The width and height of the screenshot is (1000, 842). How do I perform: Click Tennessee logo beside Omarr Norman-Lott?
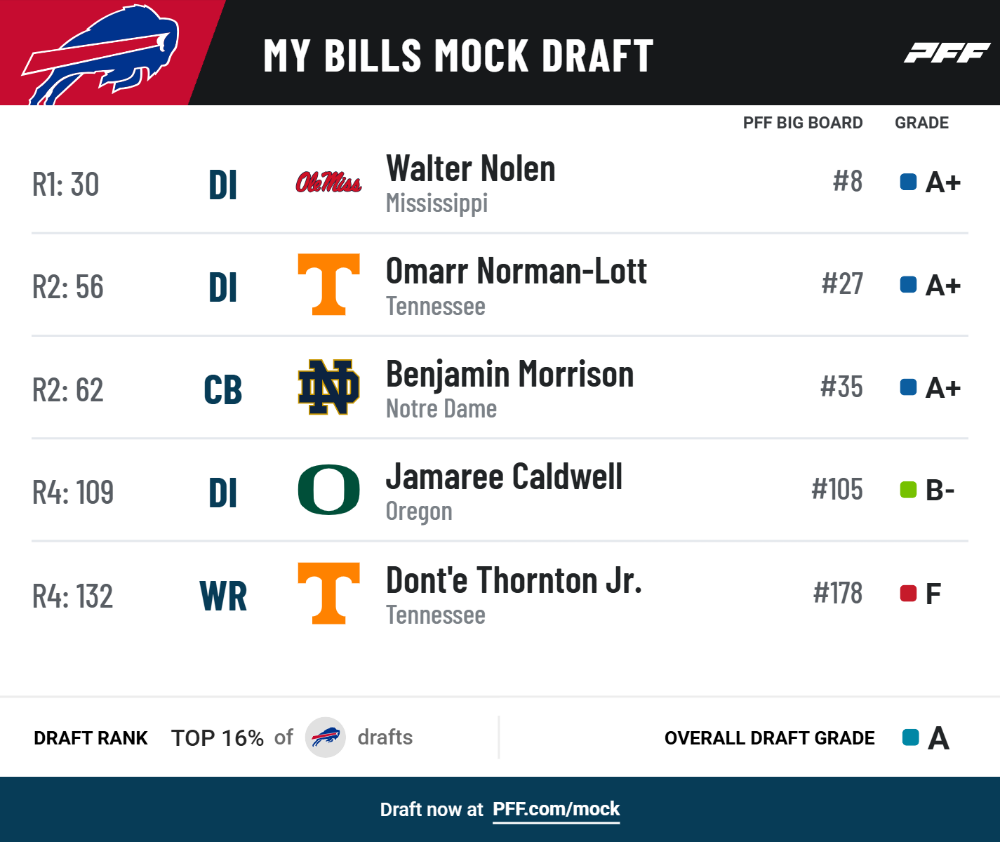(x=328, y=284)
